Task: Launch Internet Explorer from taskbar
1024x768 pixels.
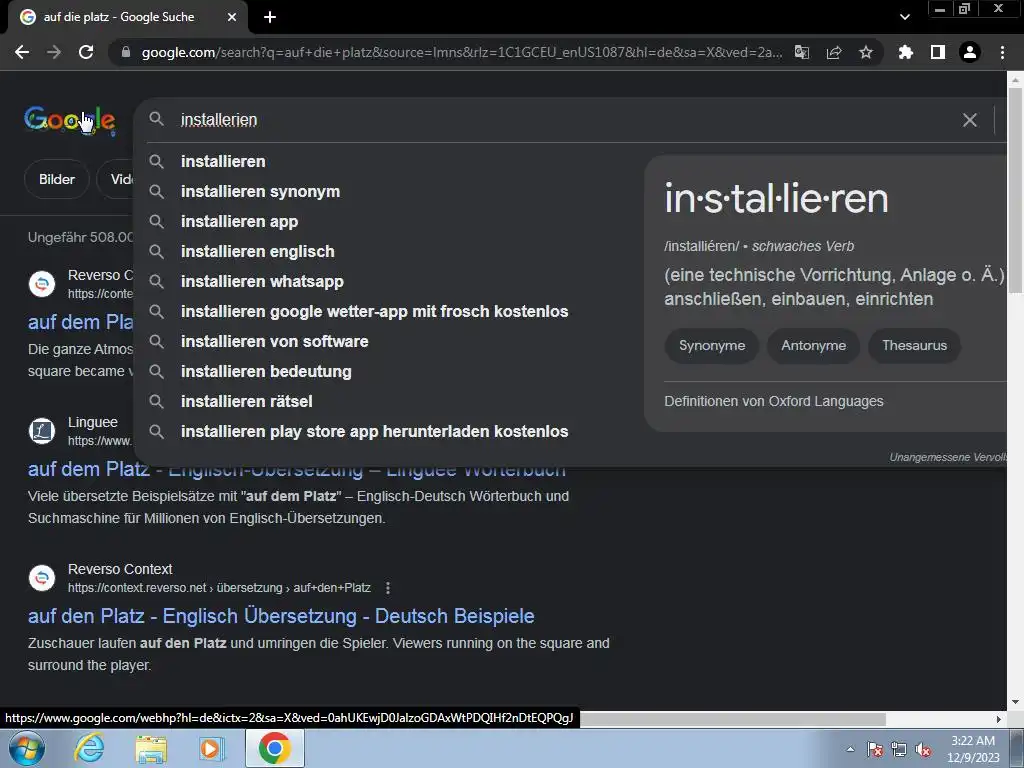Action: point(89,748)
